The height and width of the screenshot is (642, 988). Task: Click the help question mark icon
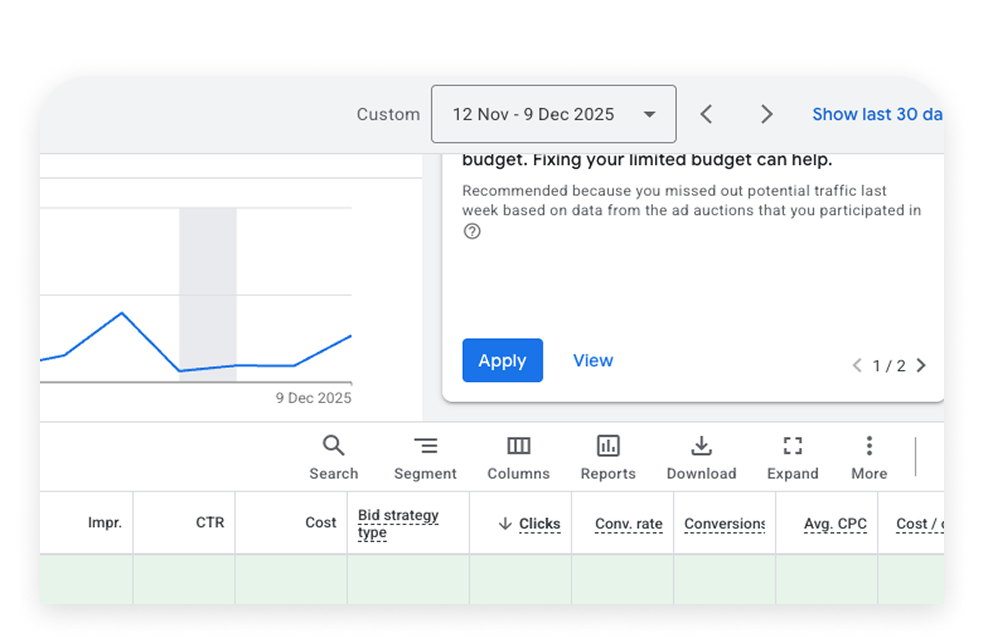pos(472,231)
